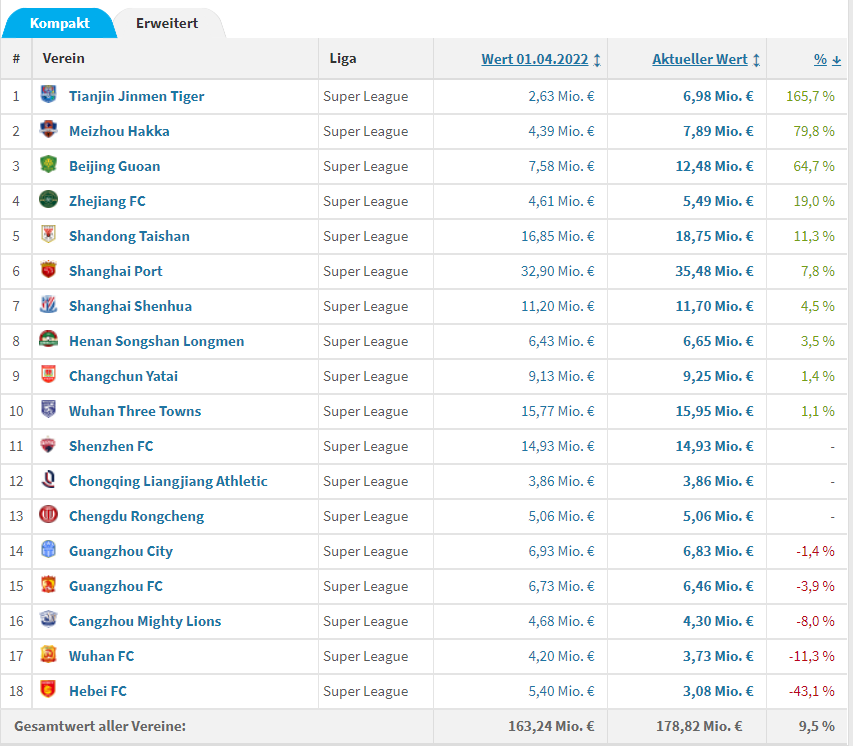Click the Chengdu Rongcheng club crest

click(48, 514)
